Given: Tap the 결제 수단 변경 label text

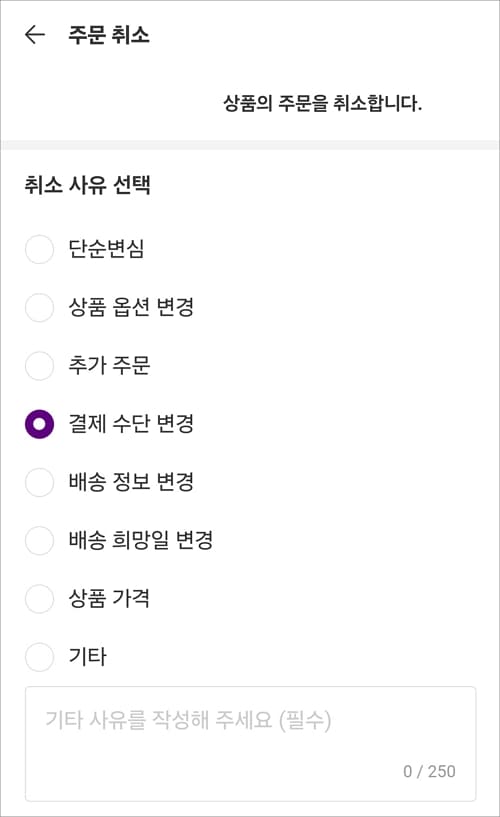Looking at the screenshot, I should [131, 424].
